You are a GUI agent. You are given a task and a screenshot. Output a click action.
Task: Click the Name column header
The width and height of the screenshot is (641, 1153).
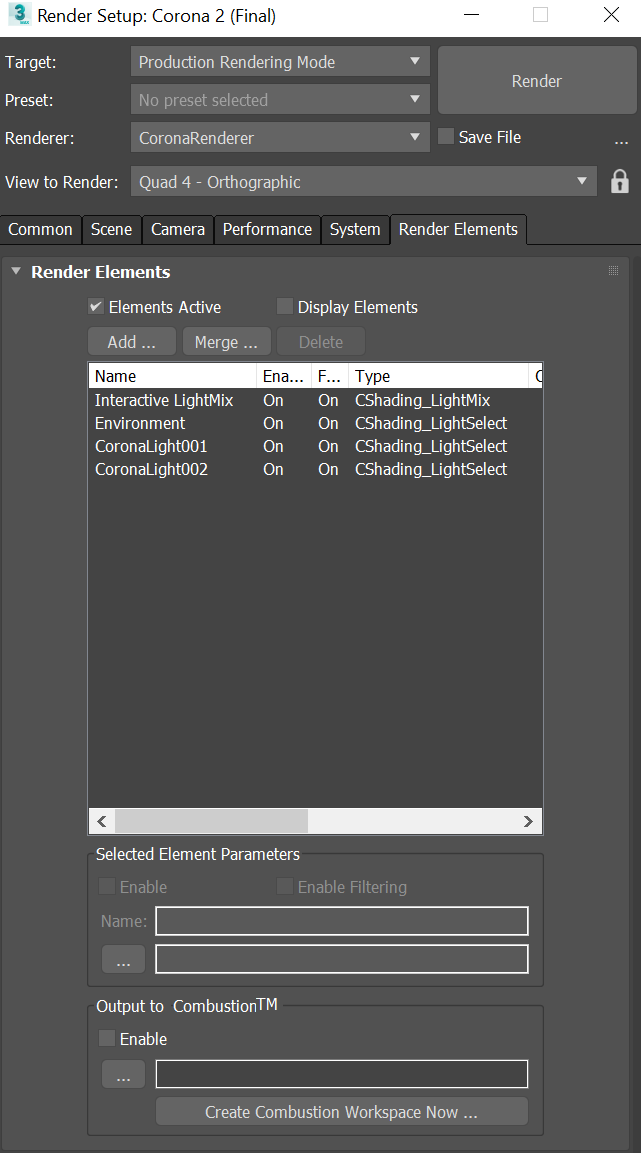pos(173,376)
